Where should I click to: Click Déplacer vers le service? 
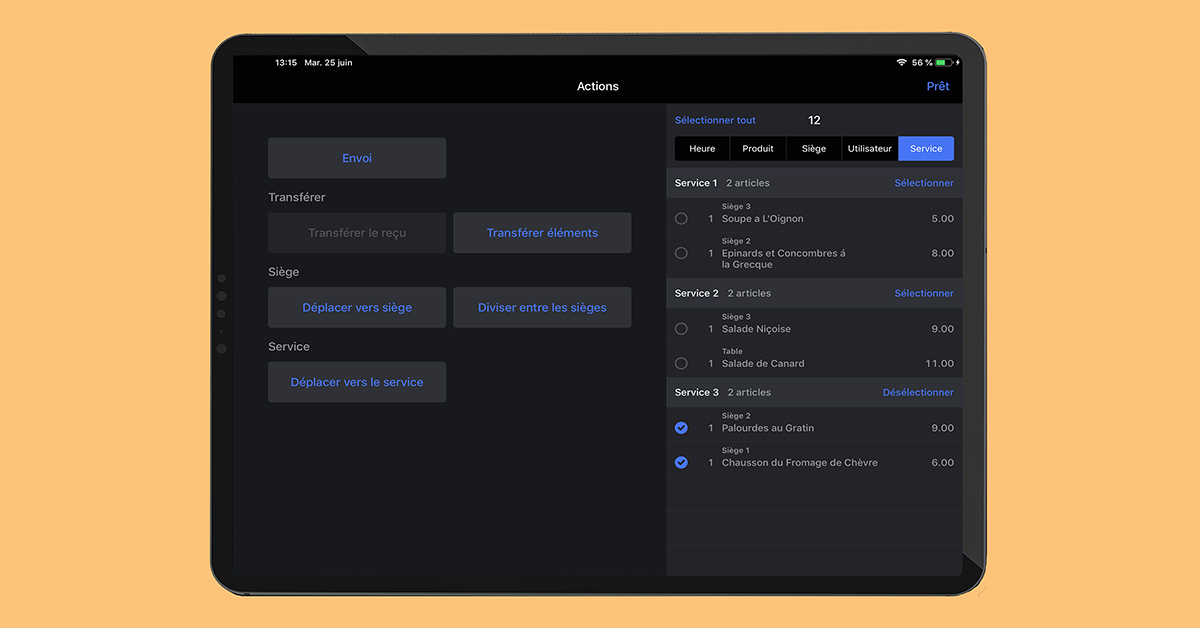(357, 382)
